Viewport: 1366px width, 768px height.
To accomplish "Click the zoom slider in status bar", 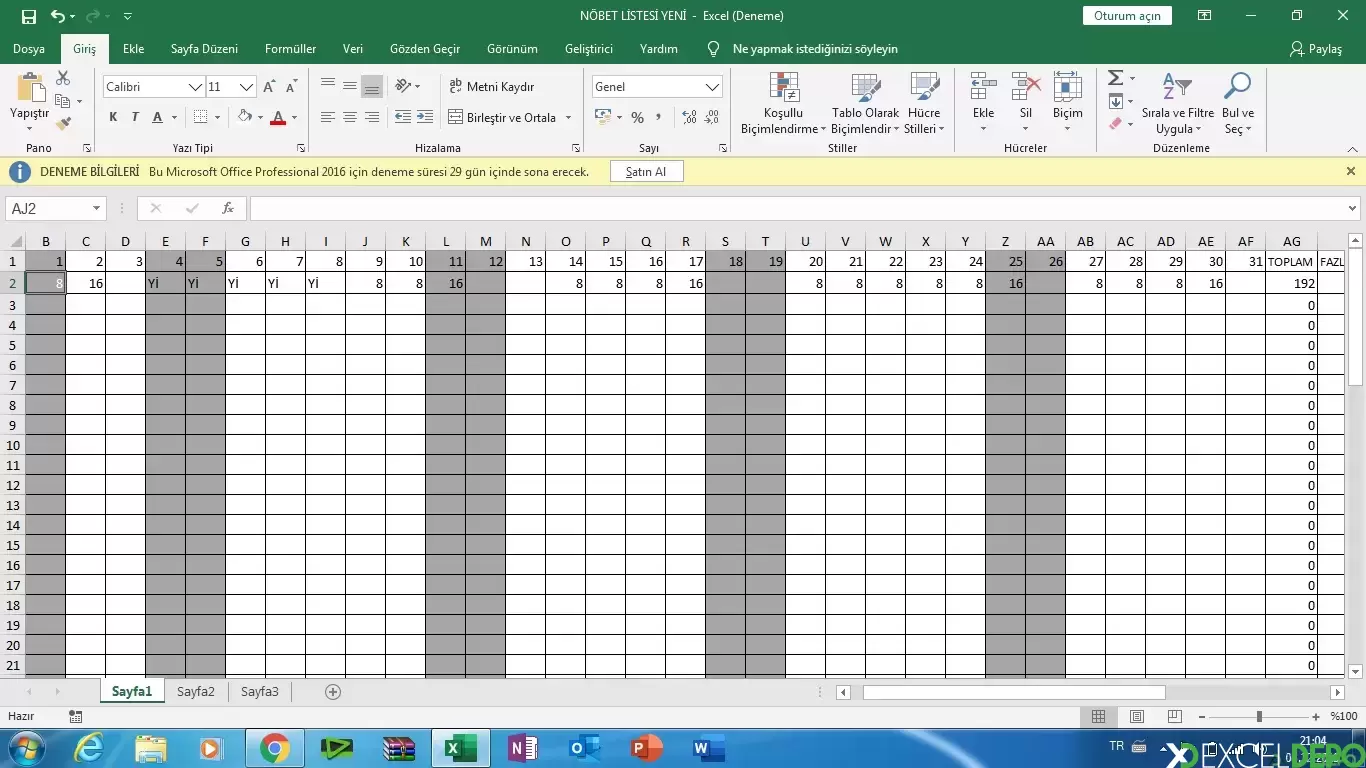I will click(x=1258, y=716).
